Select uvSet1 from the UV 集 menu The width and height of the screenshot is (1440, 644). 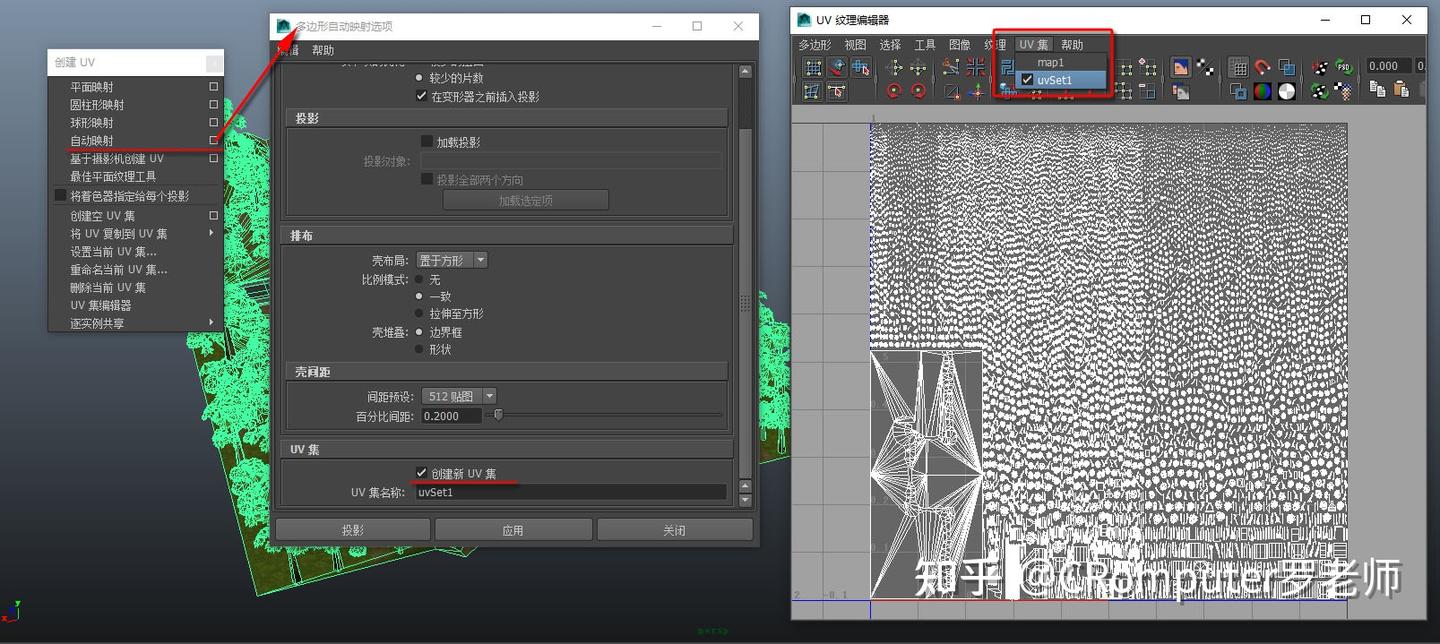[1055, 80]
